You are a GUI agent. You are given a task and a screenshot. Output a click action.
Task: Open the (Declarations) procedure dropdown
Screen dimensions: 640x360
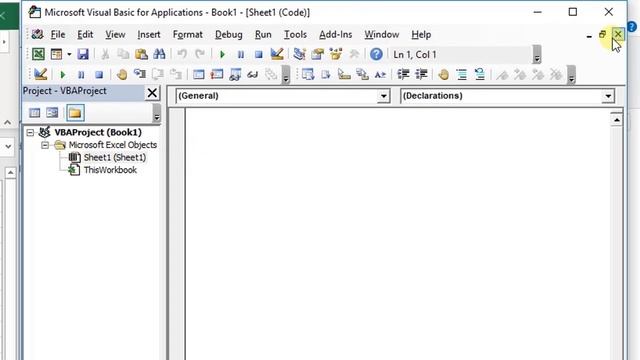point(608,96)
